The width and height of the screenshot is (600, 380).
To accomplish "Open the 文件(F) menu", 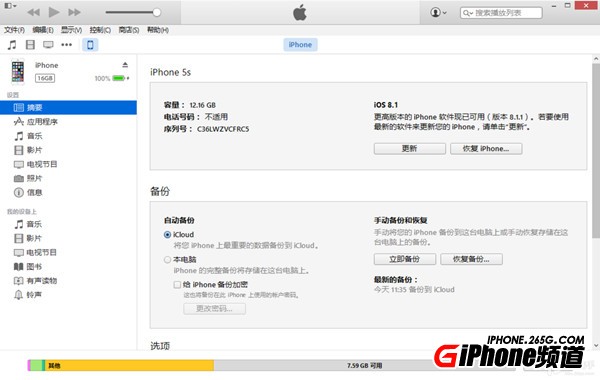I will click(15, 30).
